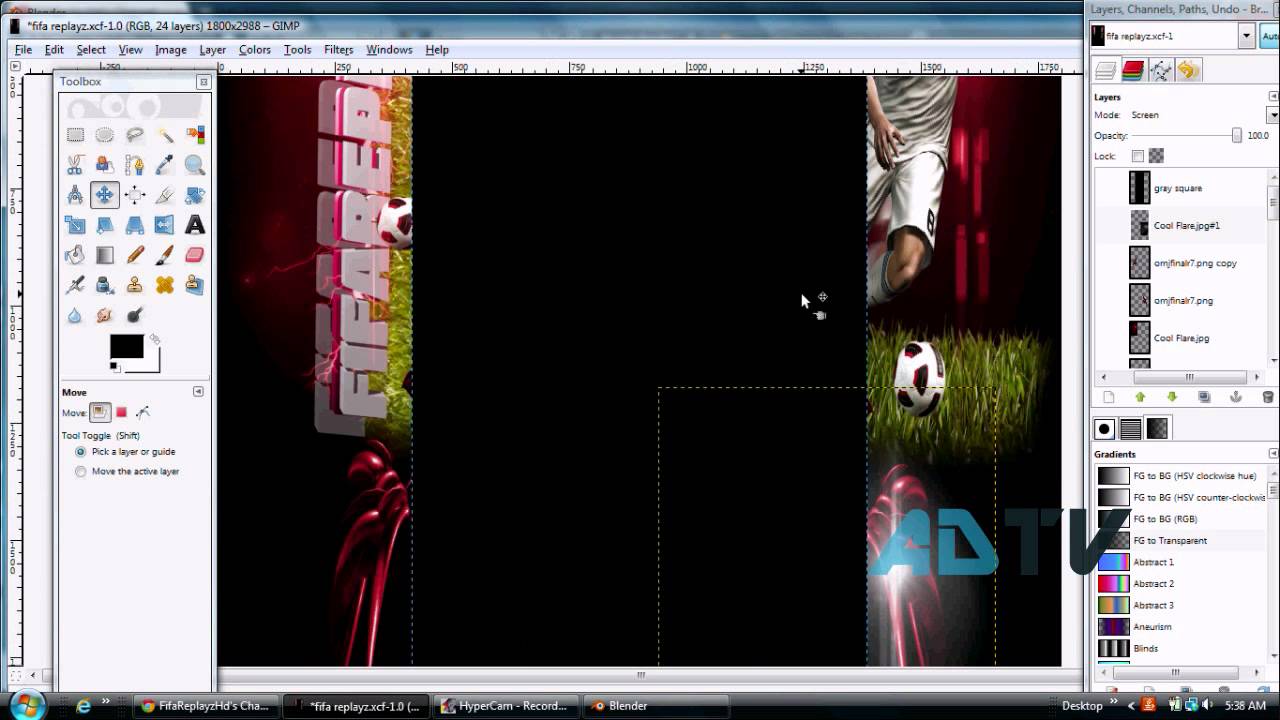
Task: Select the Blur/Sharpen droplet tool
Action: pyautogui.click(x=75, y=315)
